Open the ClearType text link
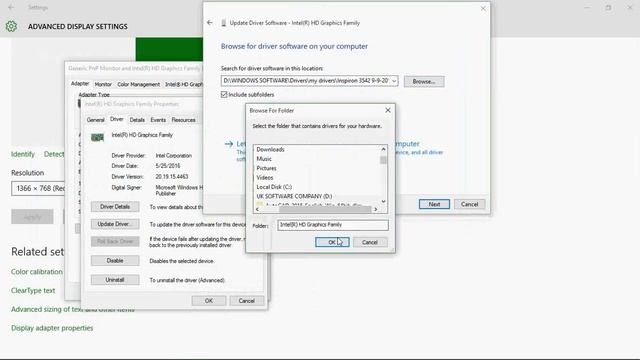Screen dimensions: 640x360 click(33, 291)
